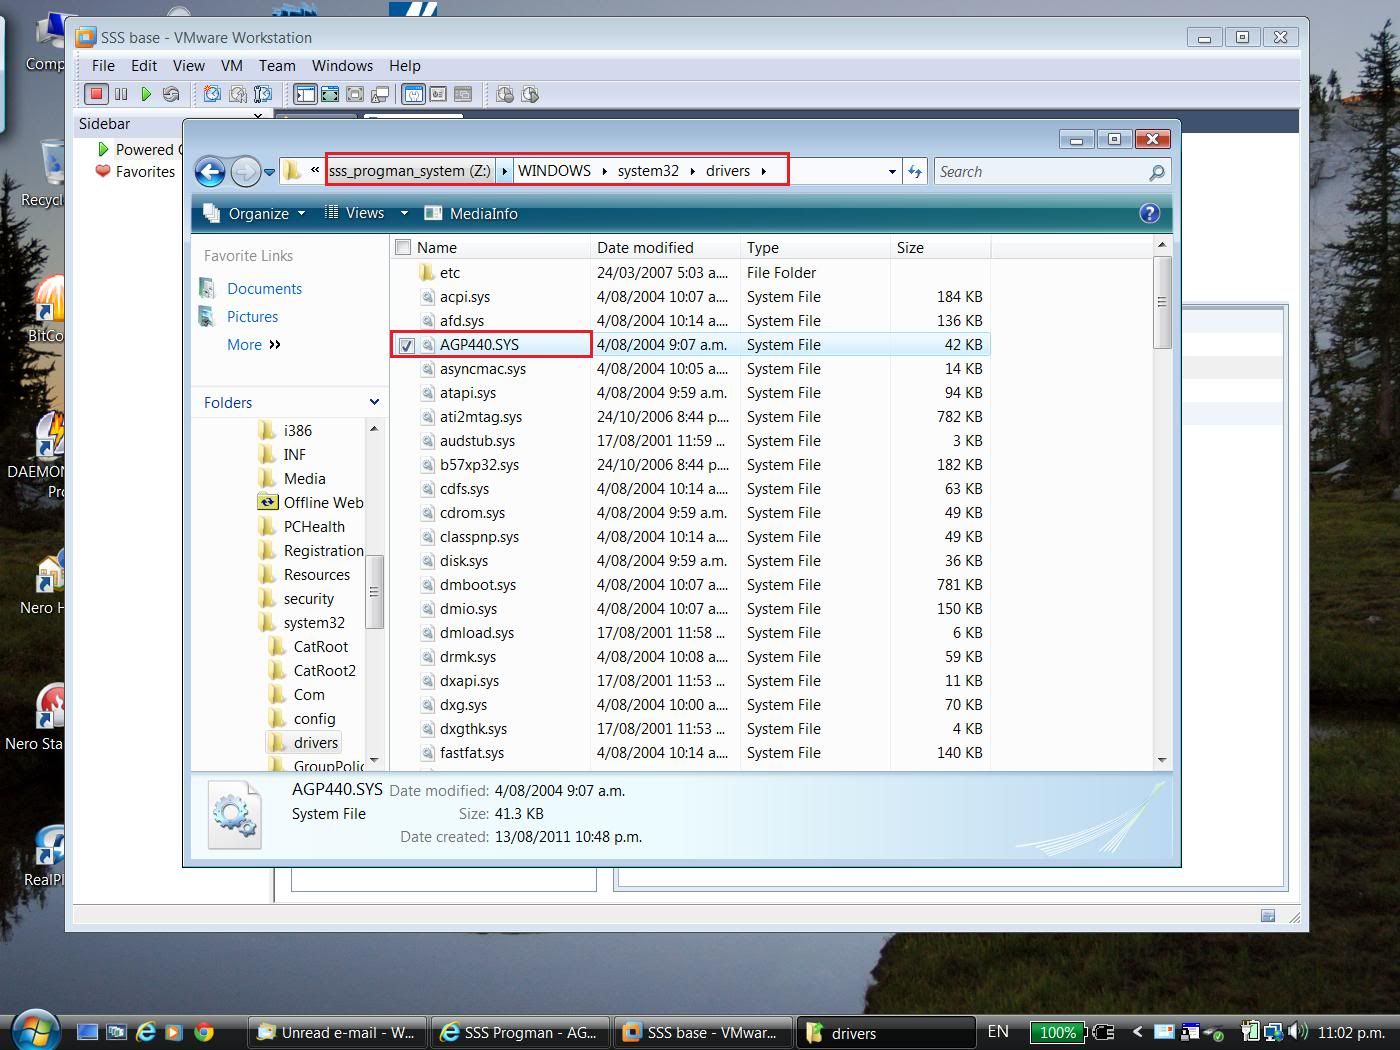Open Google Chrome from the quick launch
1400x1050 pixels.
pyautogui.click(x=204, y=1032)
